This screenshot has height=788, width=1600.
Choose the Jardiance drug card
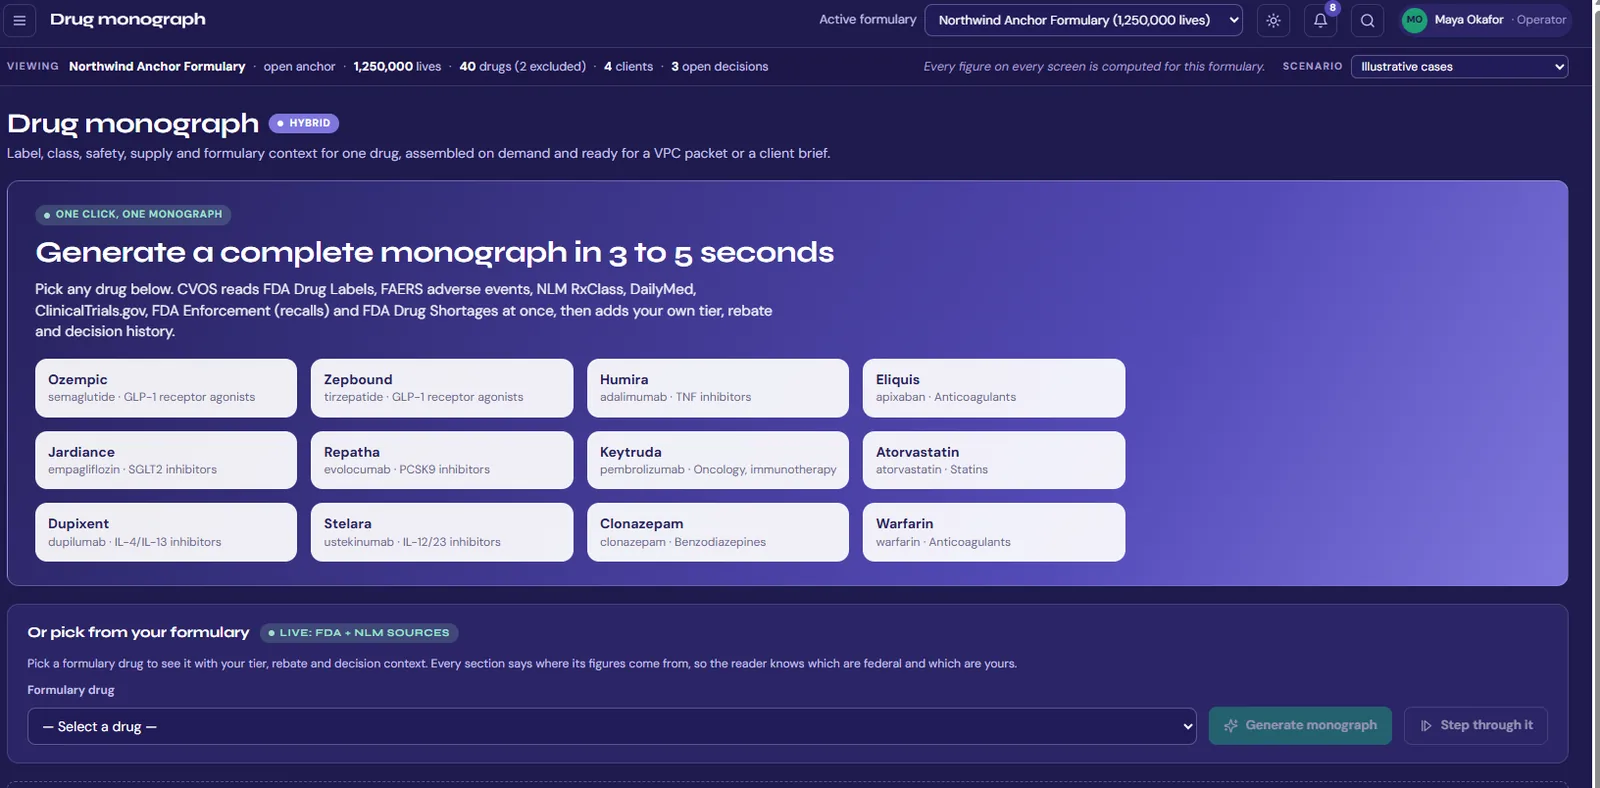pyautogui.click(x=166, y=460)
